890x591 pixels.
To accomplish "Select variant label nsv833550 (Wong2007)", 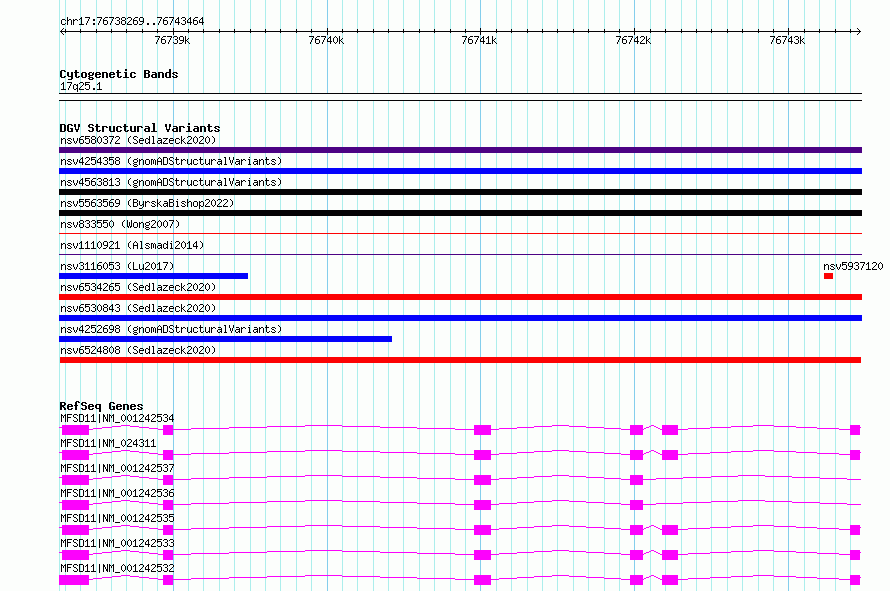I will 120,224.
